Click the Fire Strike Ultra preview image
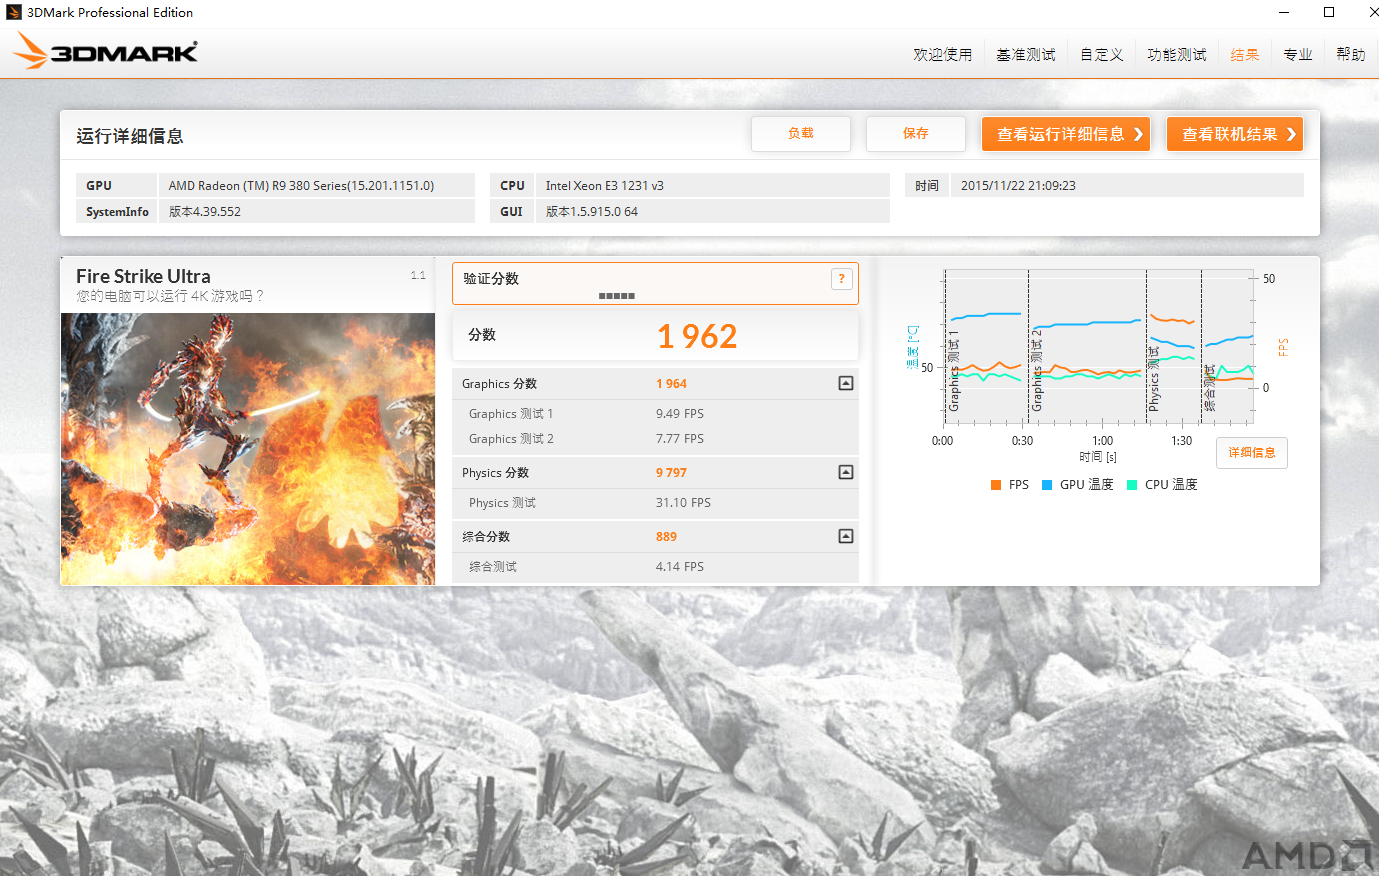 click(248, 449)
